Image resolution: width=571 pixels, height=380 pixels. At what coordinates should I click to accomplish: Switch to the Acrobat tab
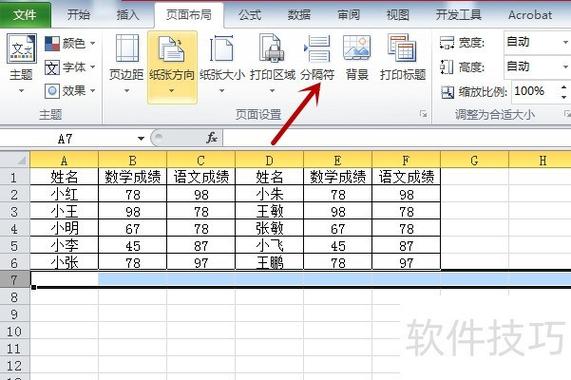pyautogui.click(x=530, y=15)
